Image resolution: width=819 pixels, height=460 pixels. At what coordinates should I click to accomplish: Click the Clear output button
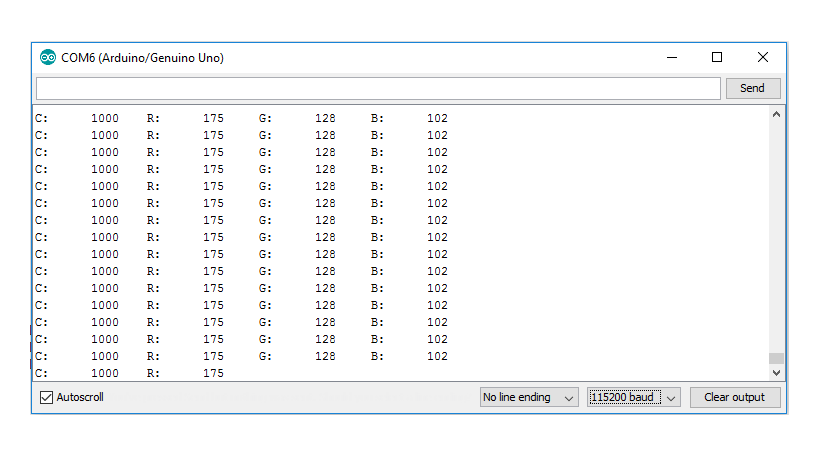coord(734,397)
